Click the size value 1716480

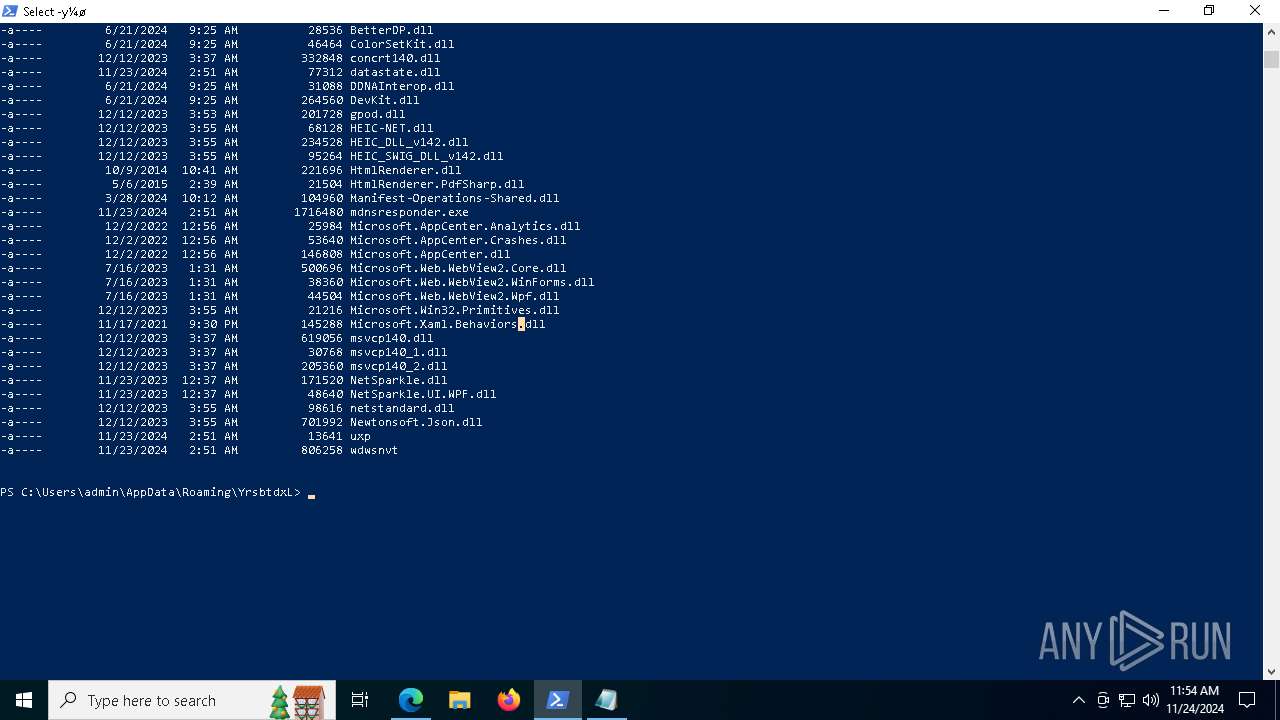[318, 212]
